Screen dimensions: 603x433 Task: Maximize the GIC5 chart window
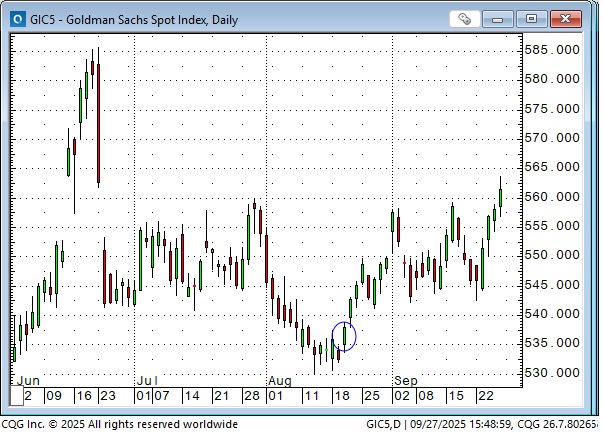[531, 17]
